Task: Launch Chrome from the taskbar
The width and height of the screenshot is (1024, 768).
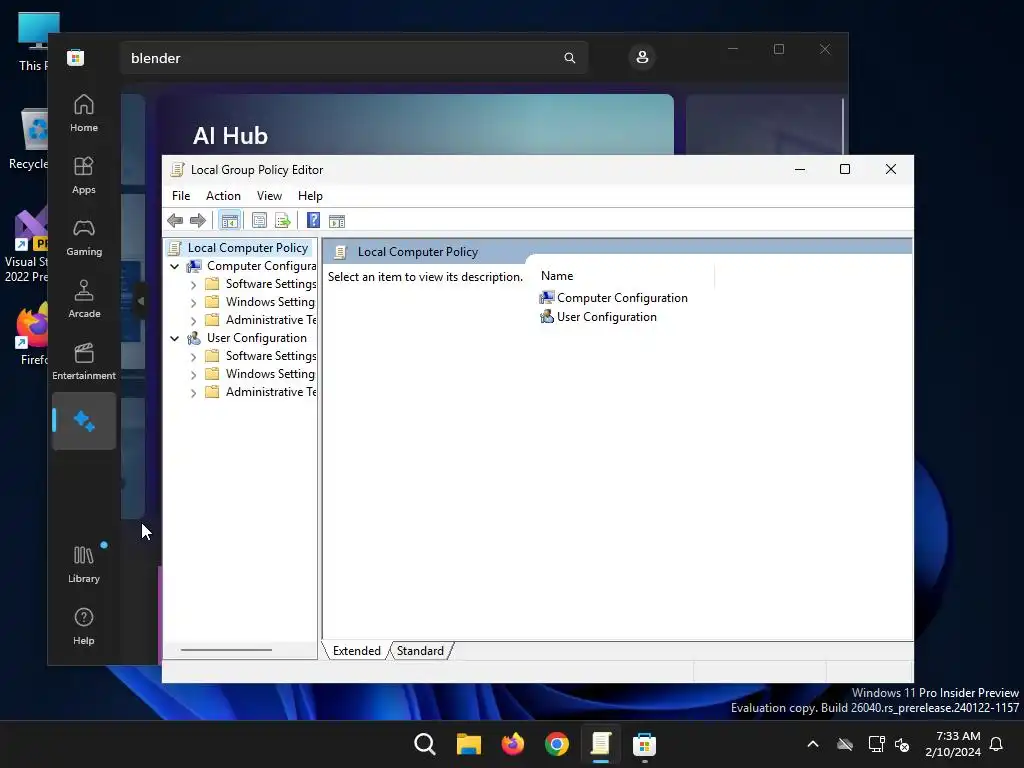Action: point(556,744)
